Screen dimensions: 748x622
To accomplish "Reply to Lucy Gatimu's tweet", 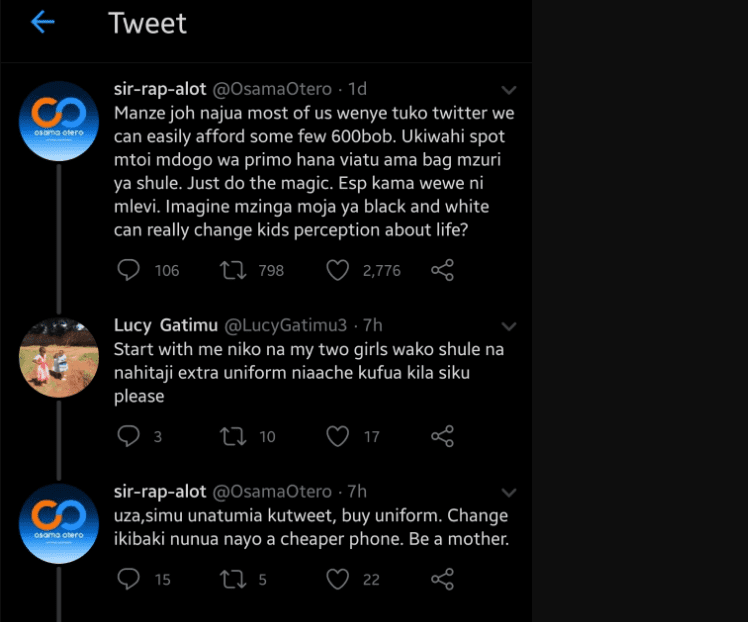I will point(129,436).
